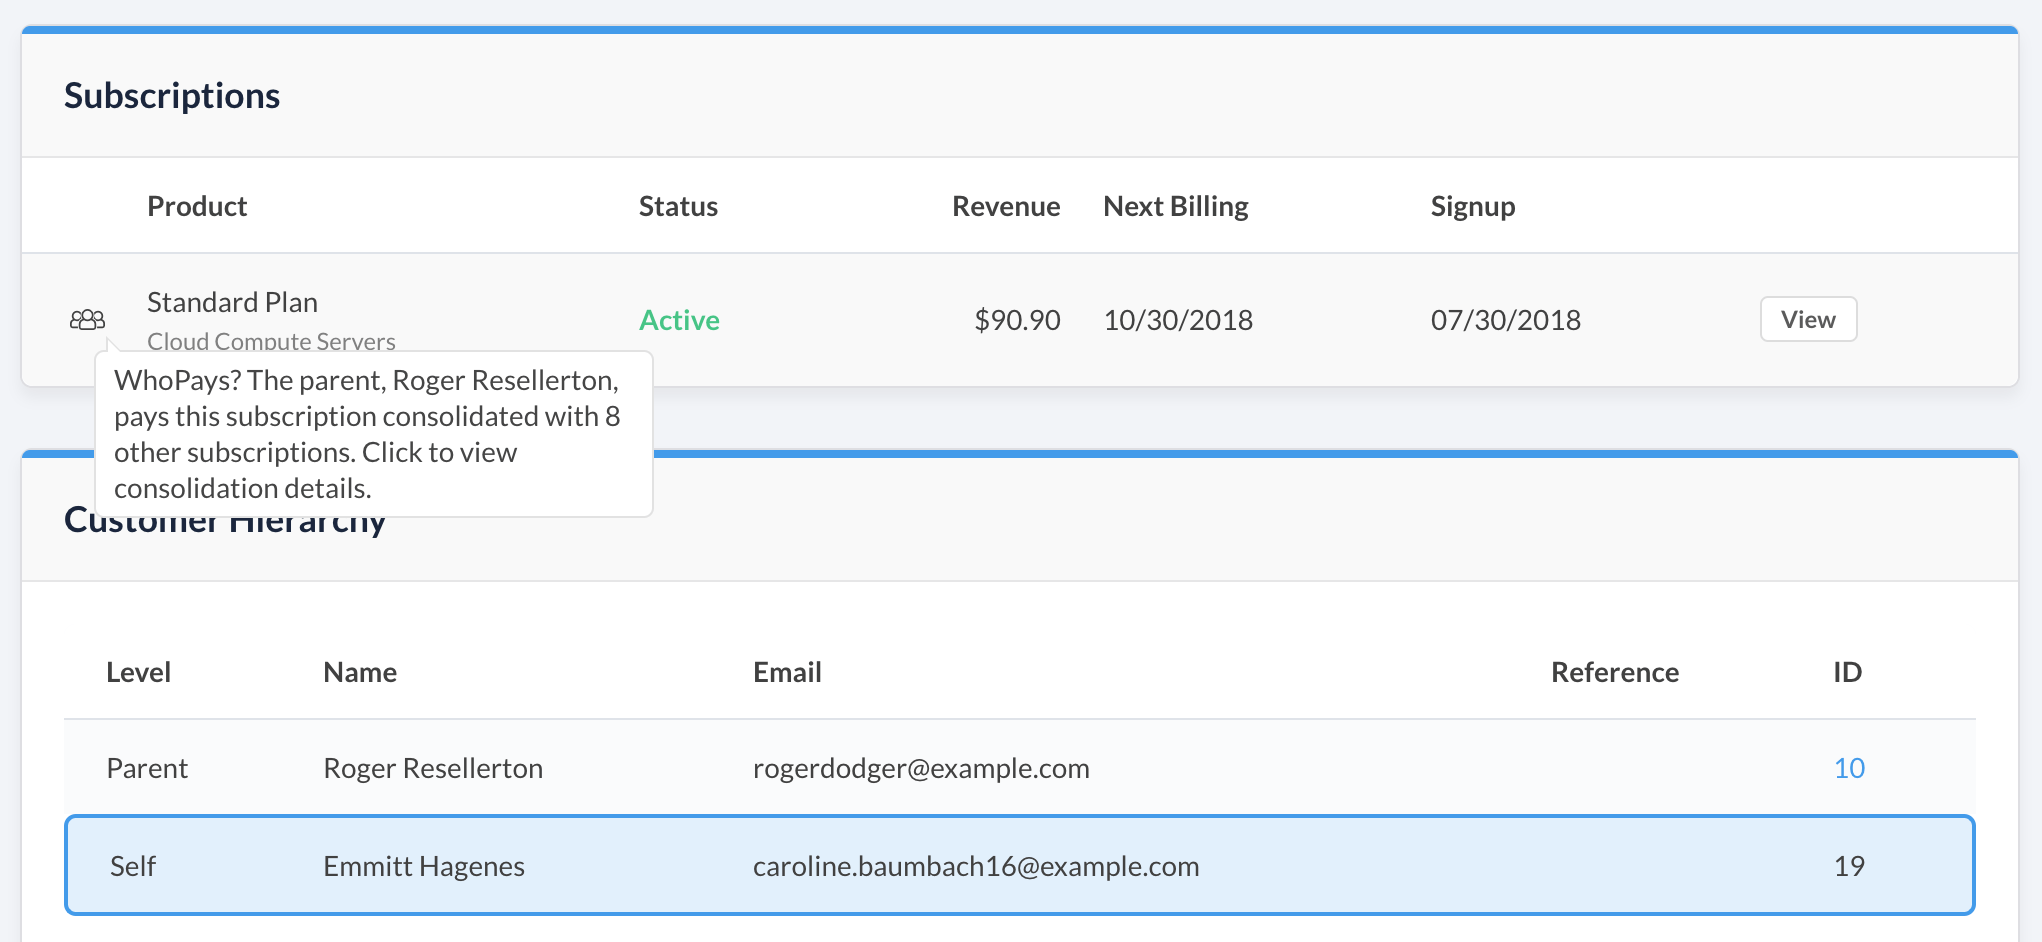The height and width of the screenshot is (942, 2042).
Task: Click the Active status label
Action: click(x=679, y=320)
